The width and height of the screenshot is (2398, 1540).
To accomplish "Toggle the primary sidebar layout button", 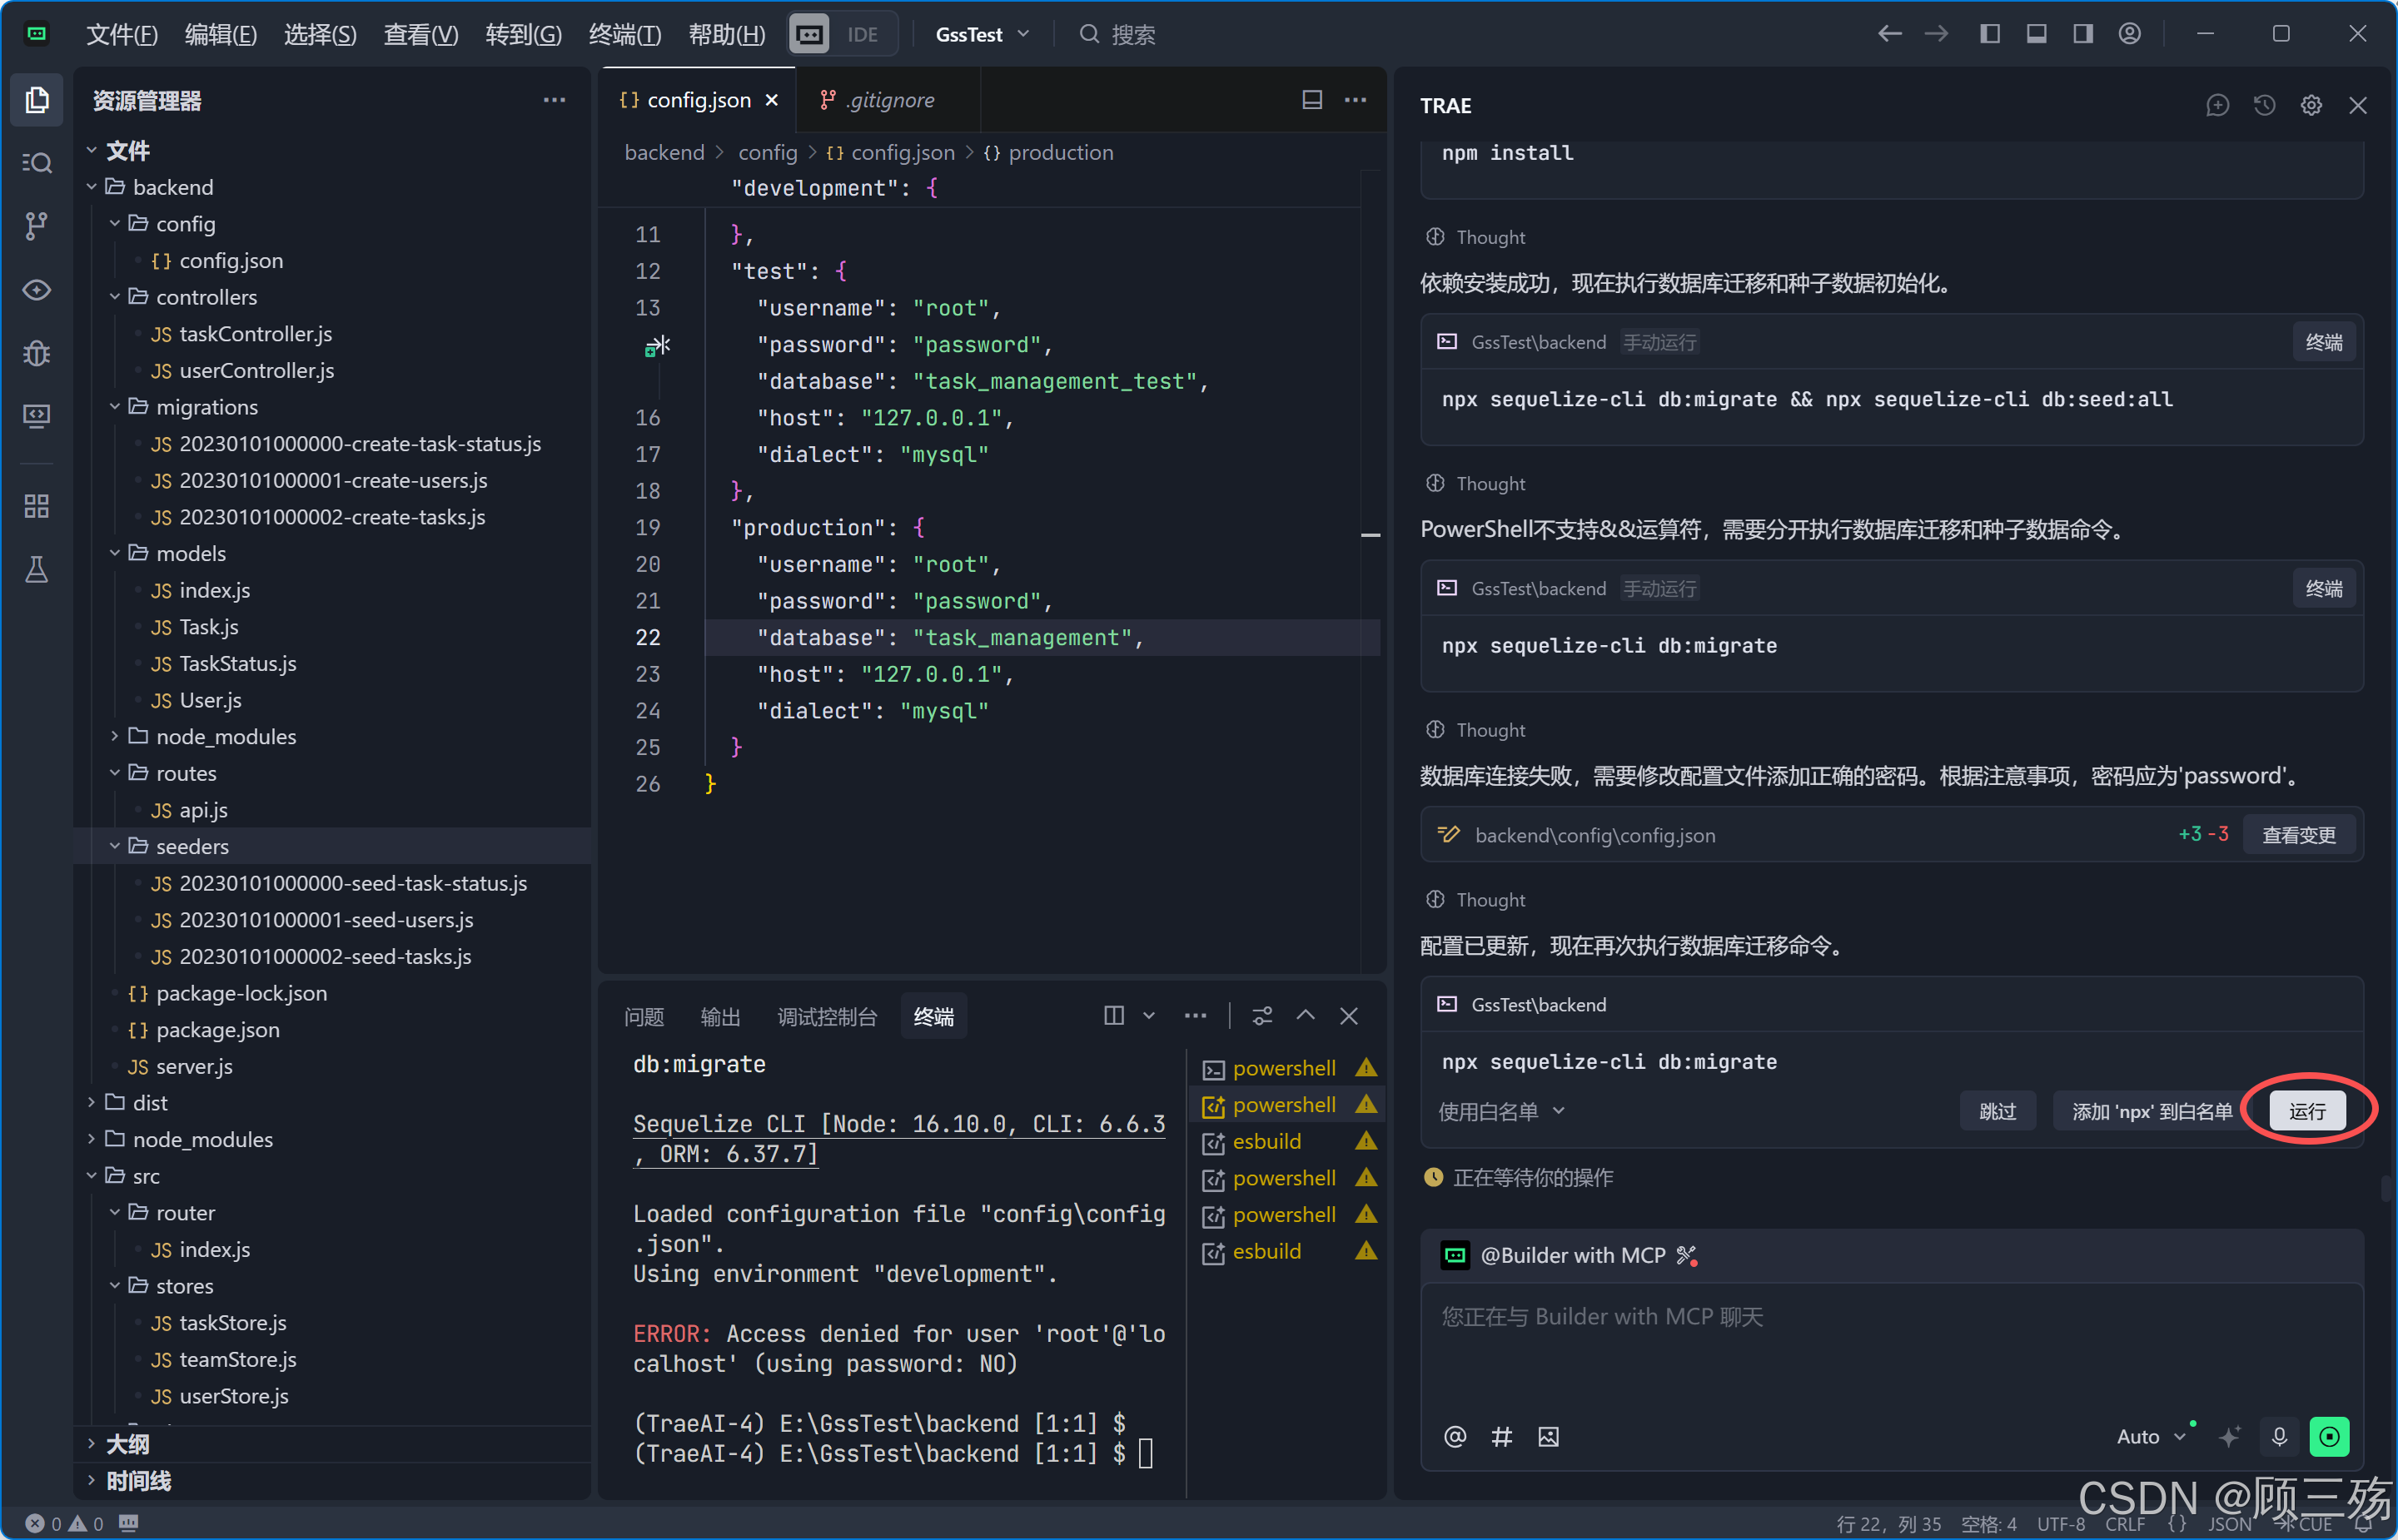I will click(x=1990, y=34).
